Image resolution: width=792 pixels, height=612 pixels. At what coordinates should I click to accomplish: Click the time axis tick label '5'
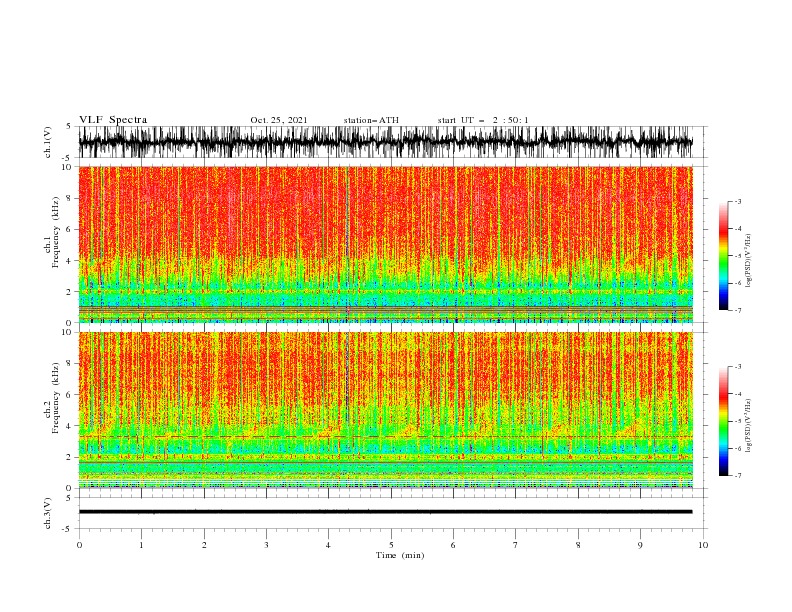391,545
